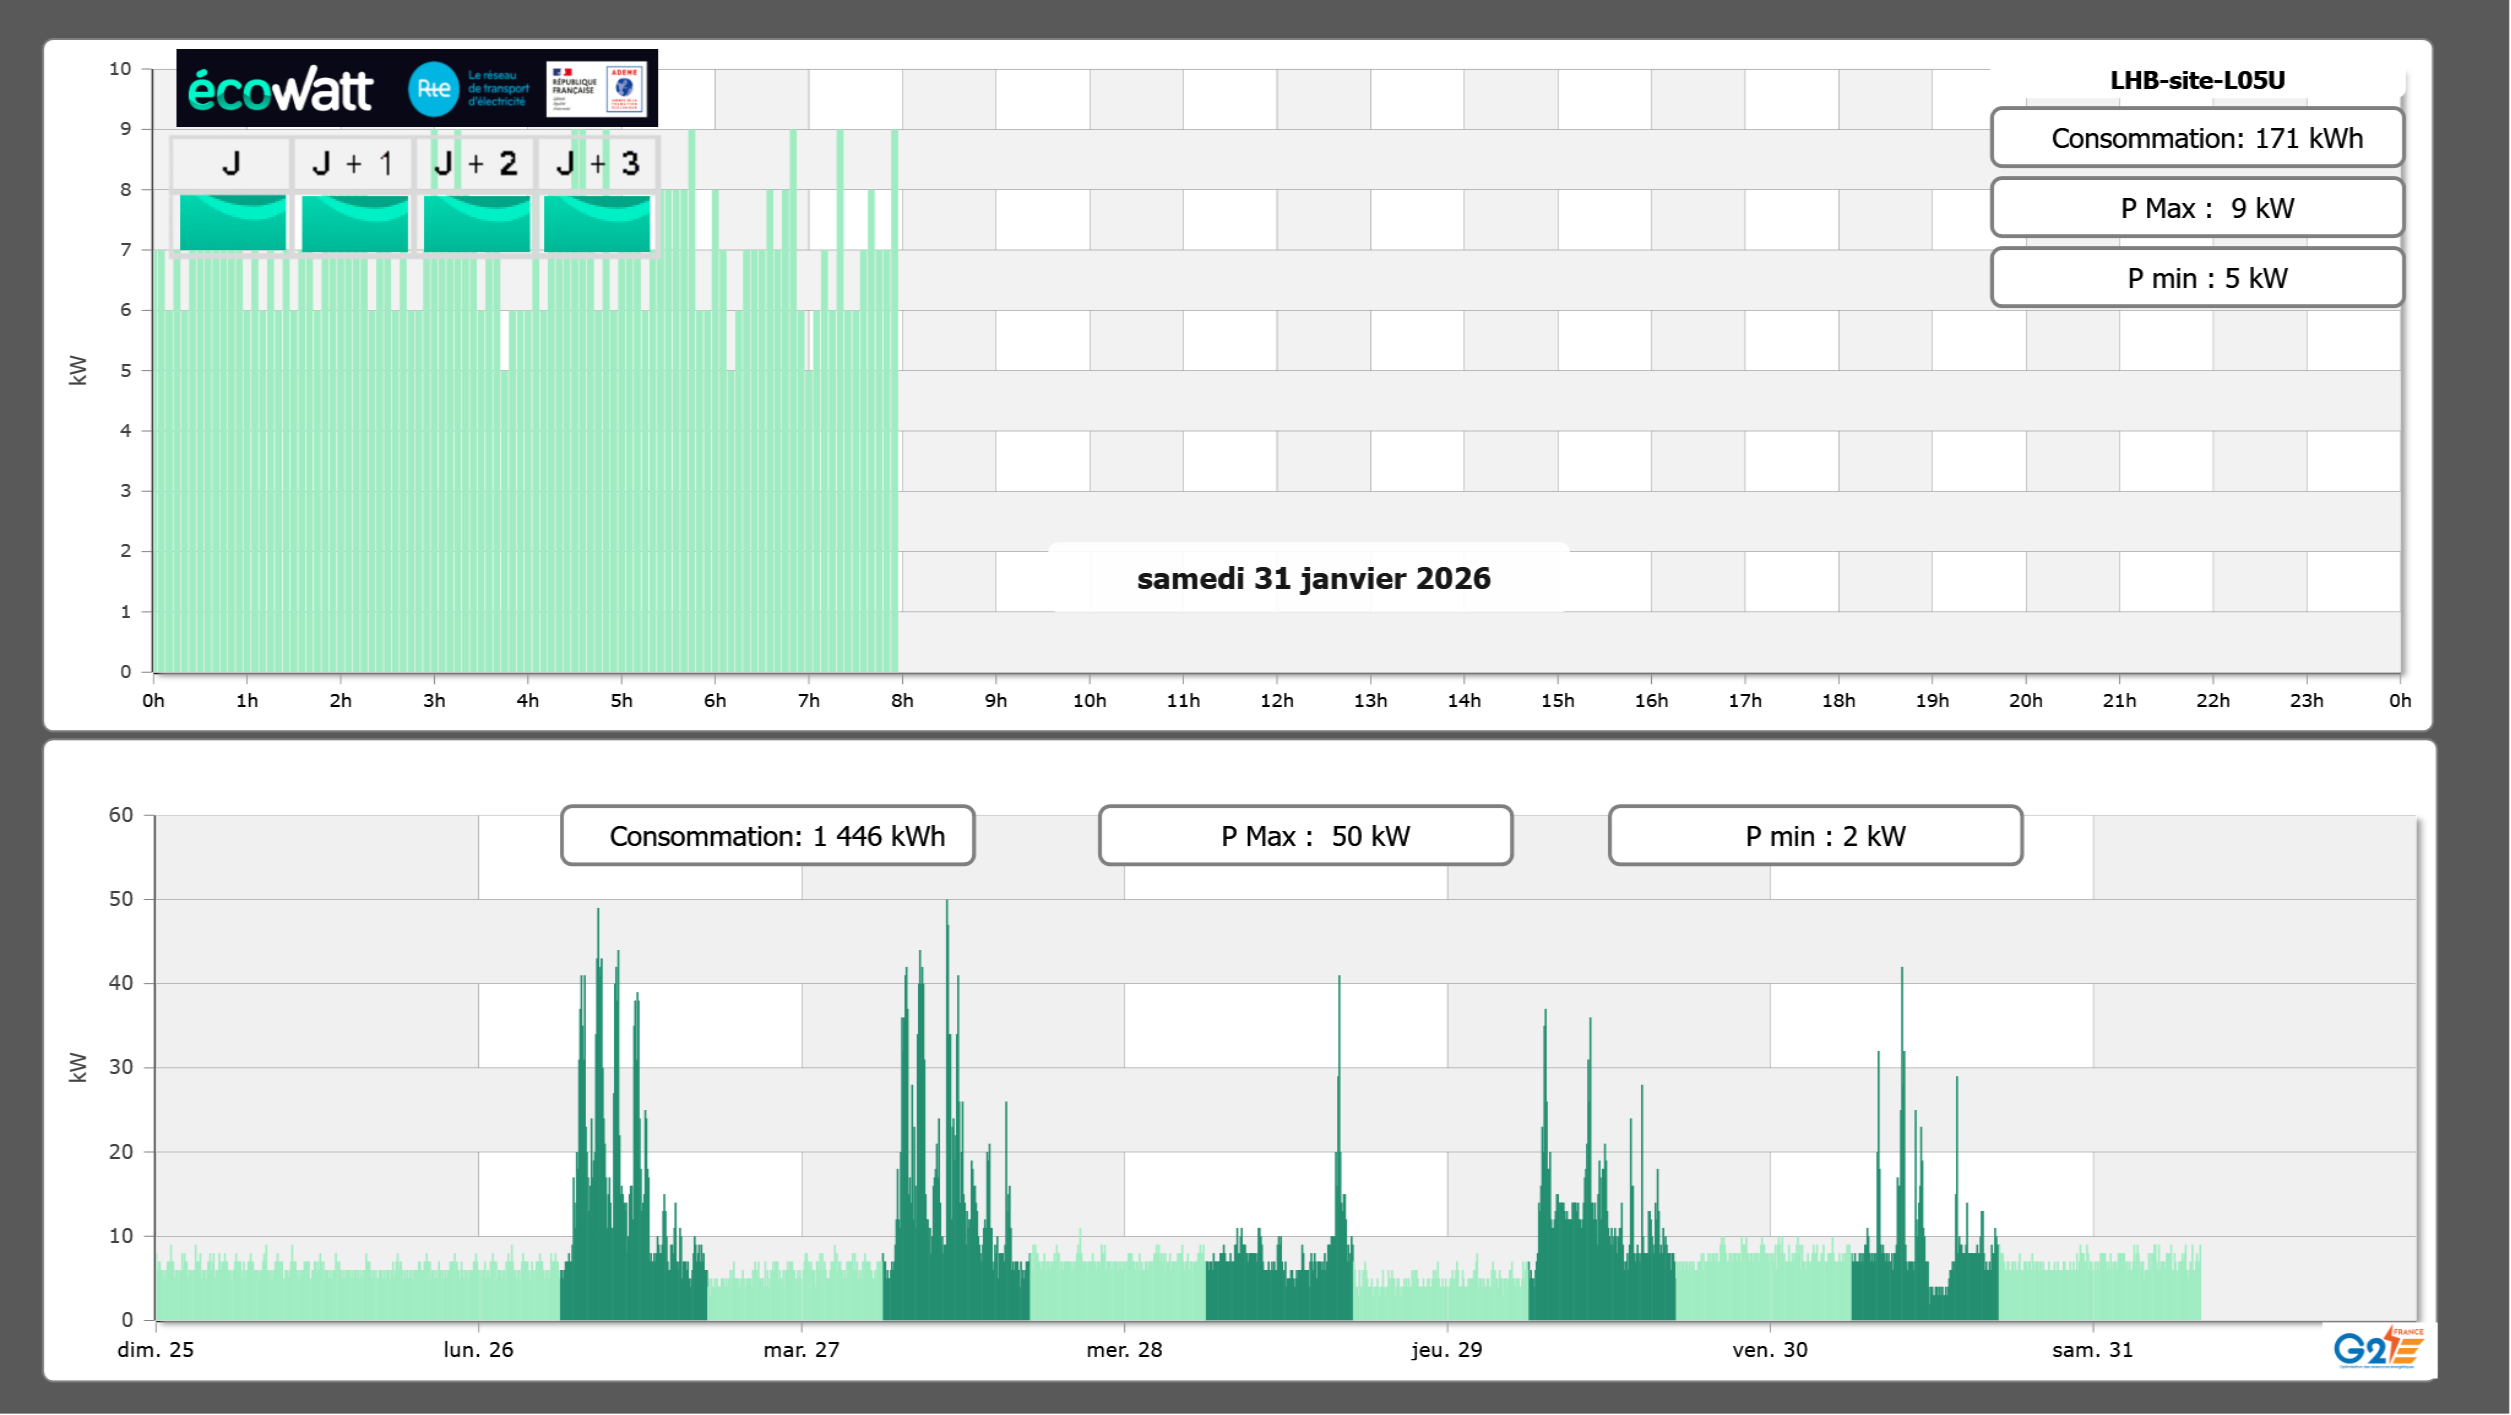Click the mar. 27 peak in weekly chart
This screenshot has width=2511, height=1415.
(x=947, y=905)
